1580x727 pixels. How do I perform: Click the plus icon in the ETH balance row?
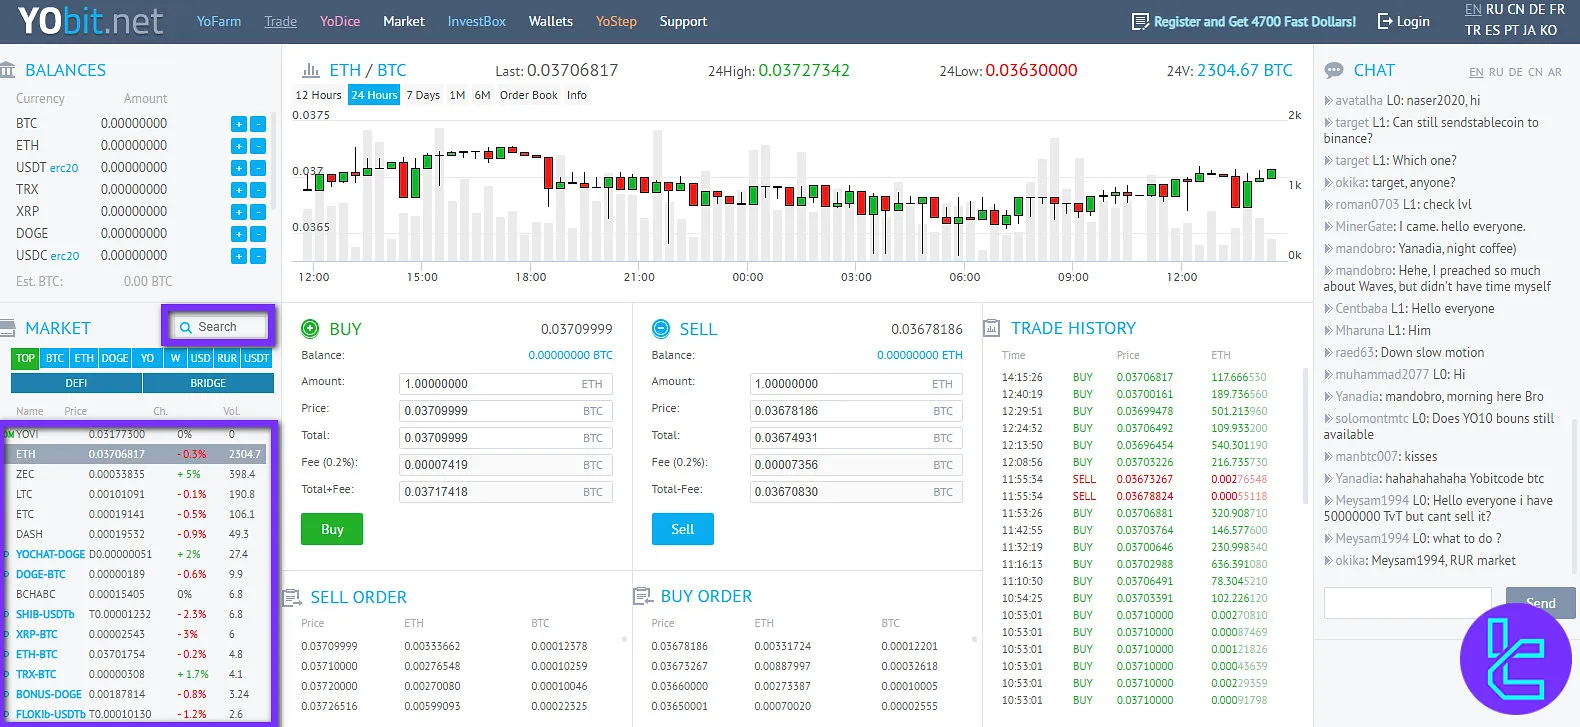pos(238,146)
